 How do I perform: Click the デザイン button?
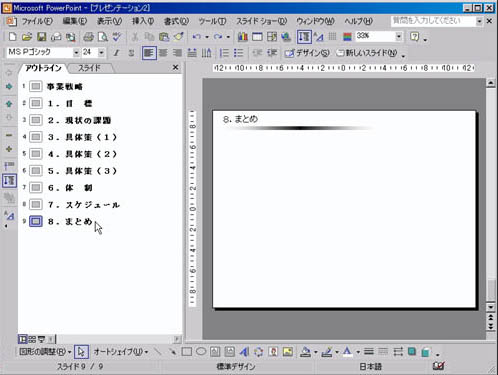(x=307, y=53)
